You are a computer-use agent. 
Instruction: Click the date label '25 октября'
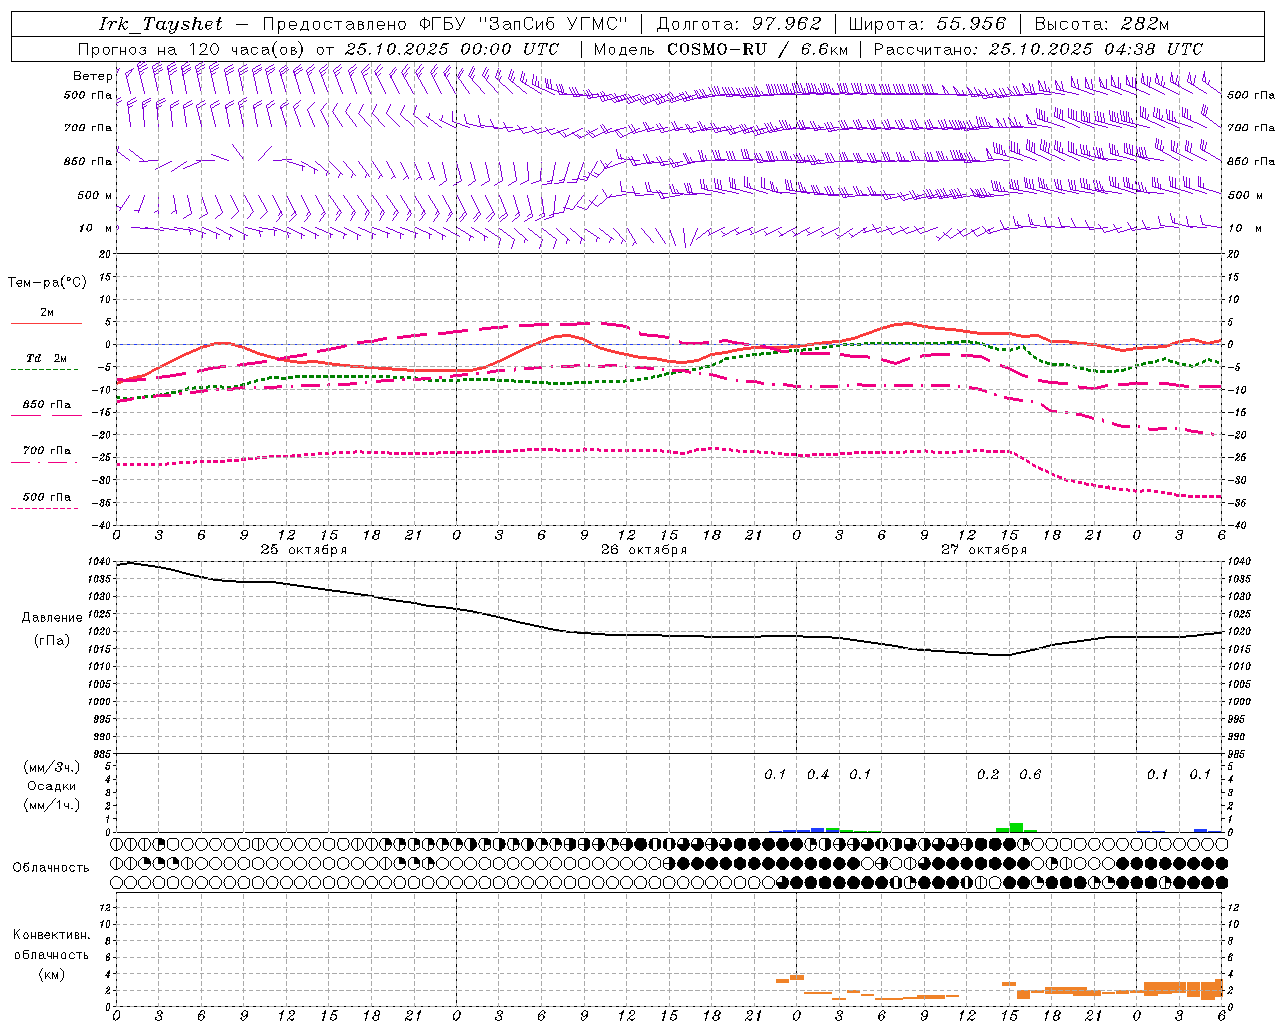pos(304,550)
